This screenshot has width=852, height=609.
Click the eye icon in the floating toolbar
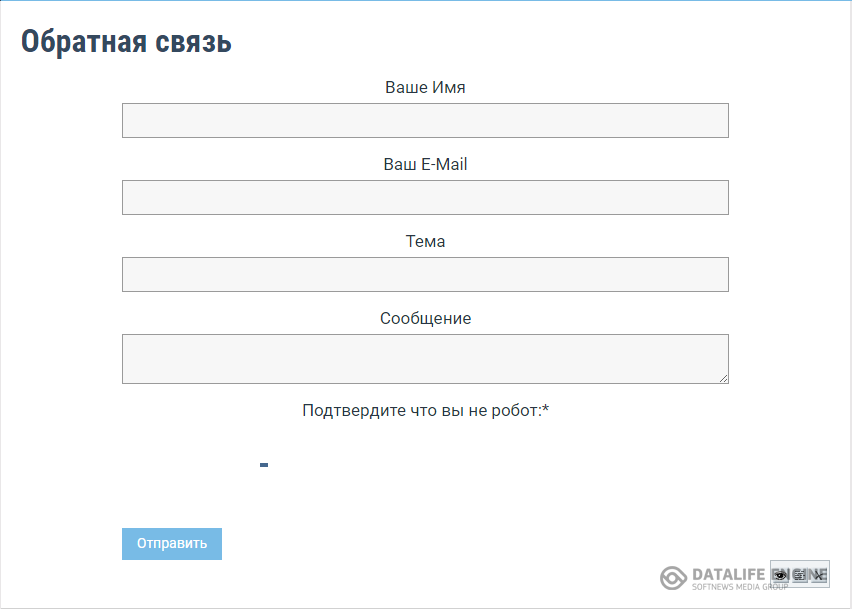(780, 575)
